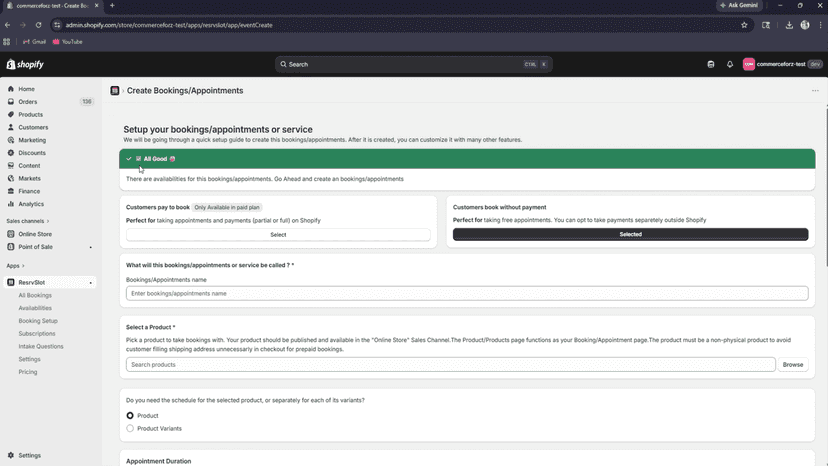Go to Availabilities in ResrvSlot menu
This screenshot has height=466, width=828.
tap(35, 308)
